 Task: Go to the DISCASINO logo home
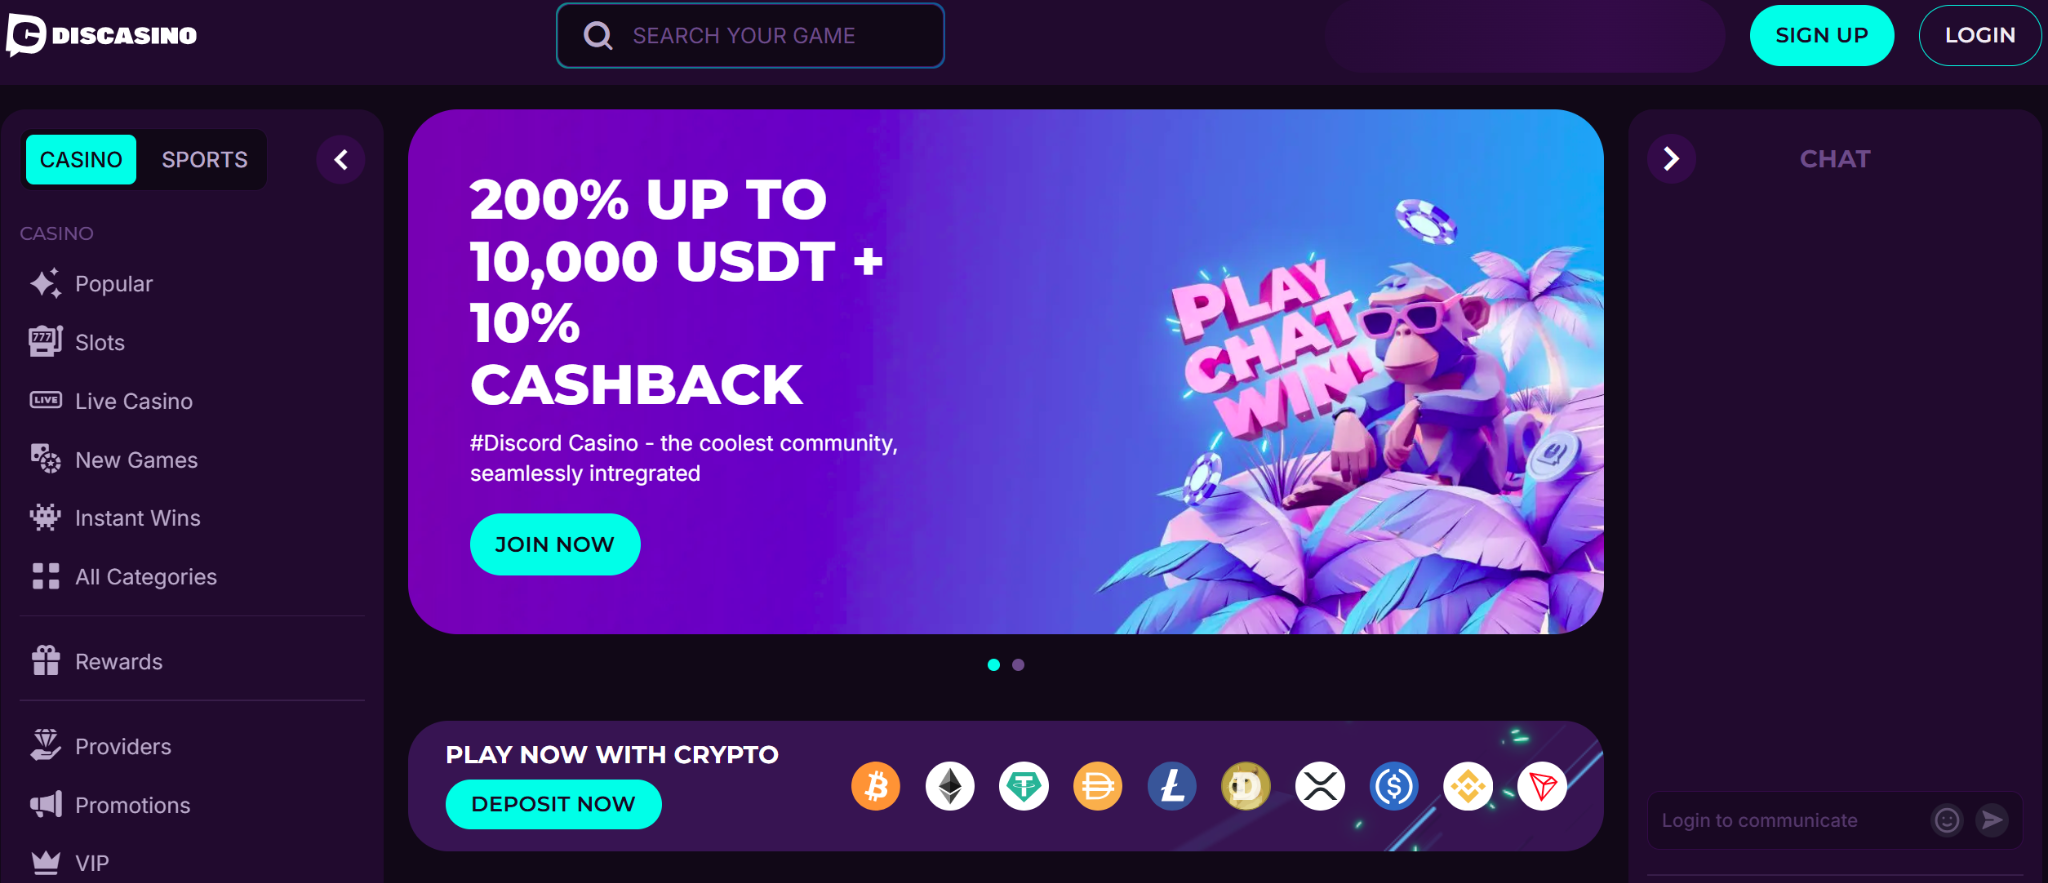[102, 35]
